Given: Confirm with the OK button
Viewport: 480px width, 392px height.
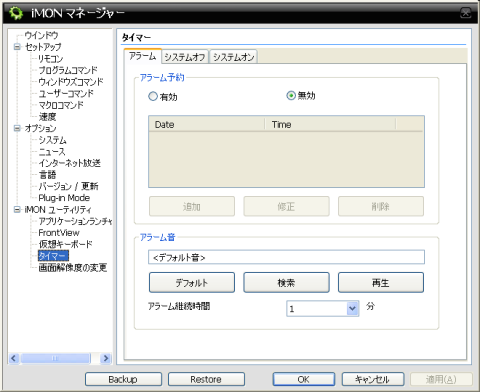Looking at the screenshot, I should pyautogui.click(x=304, y=379).
